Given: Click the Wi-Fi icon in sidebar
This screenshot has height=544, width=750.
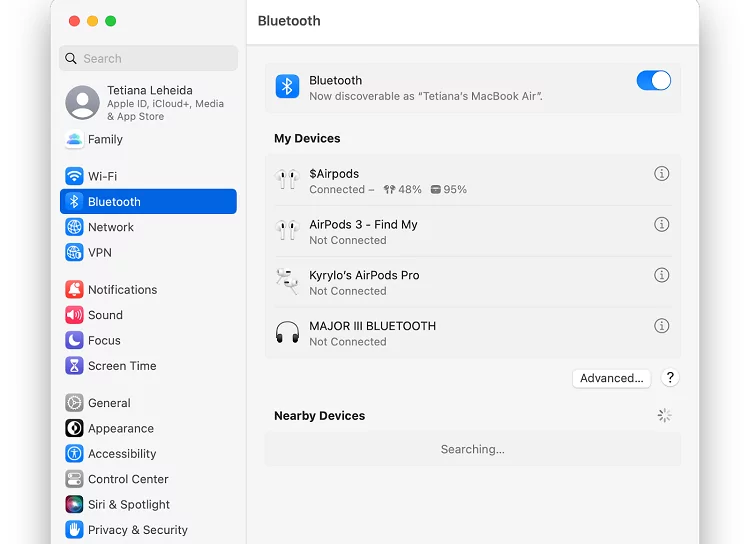Looking at the screenshot, I should 74,176.
